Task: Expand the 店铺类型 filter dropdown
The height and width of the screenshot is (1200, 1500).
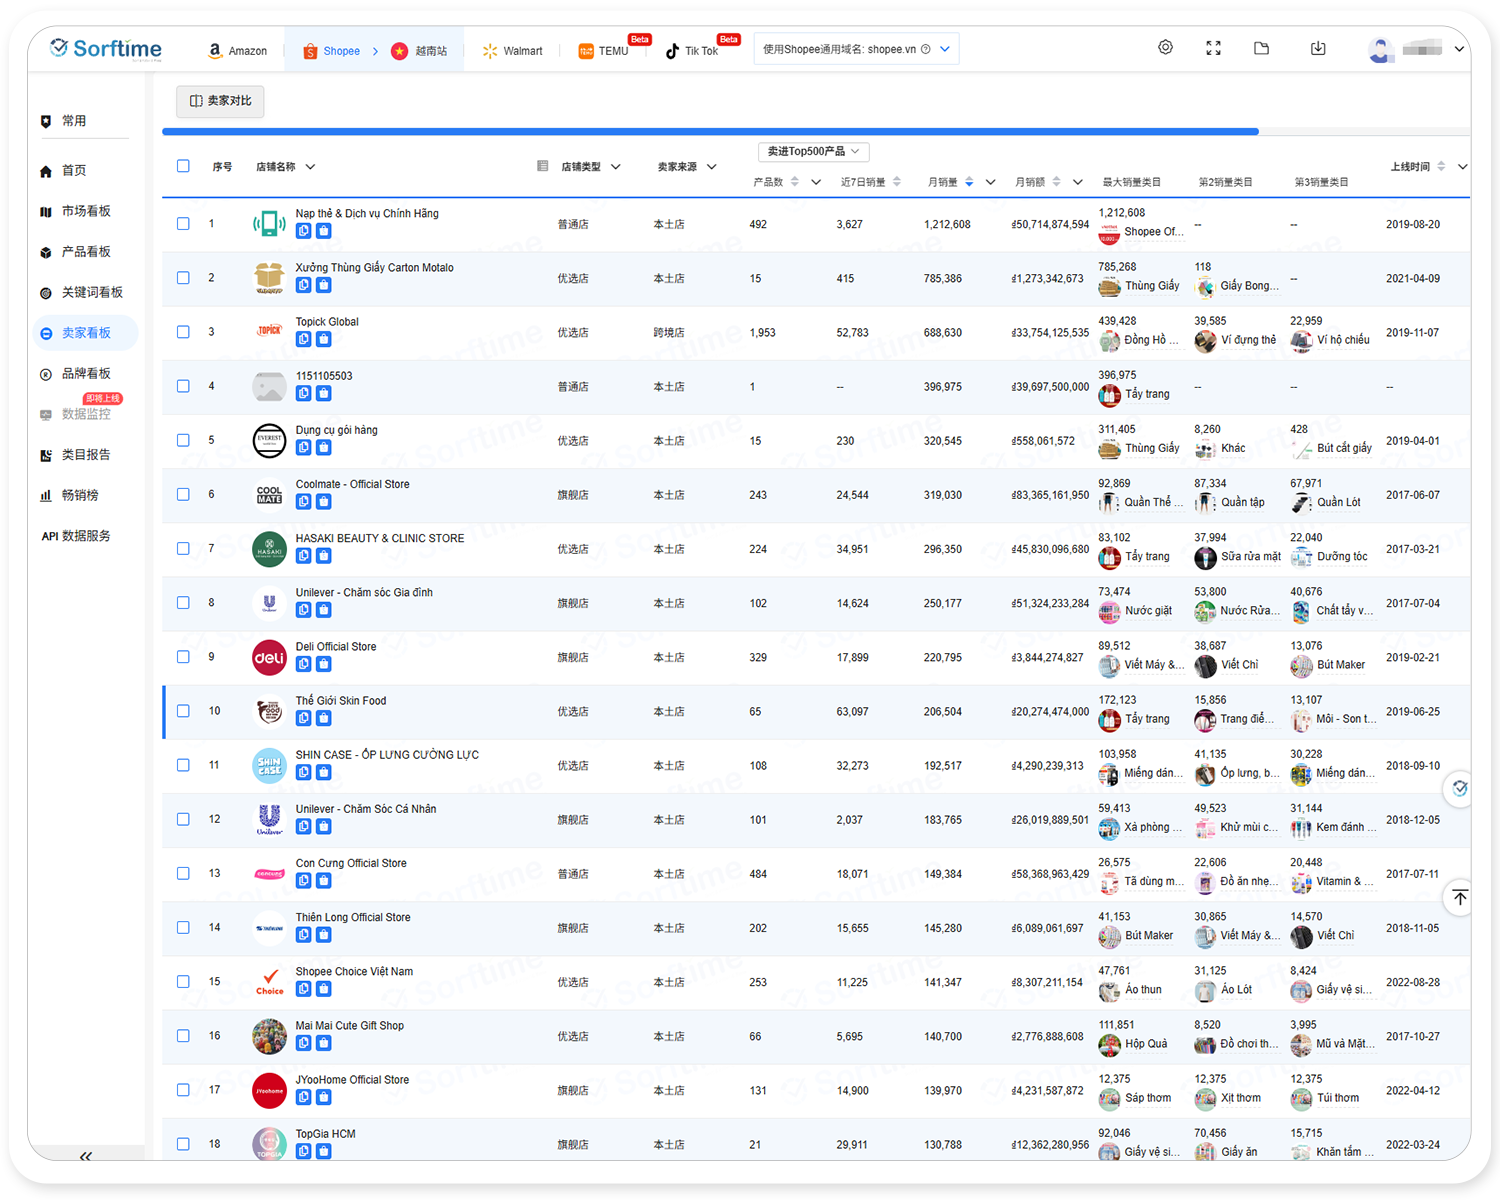Action: click(616, 167)
